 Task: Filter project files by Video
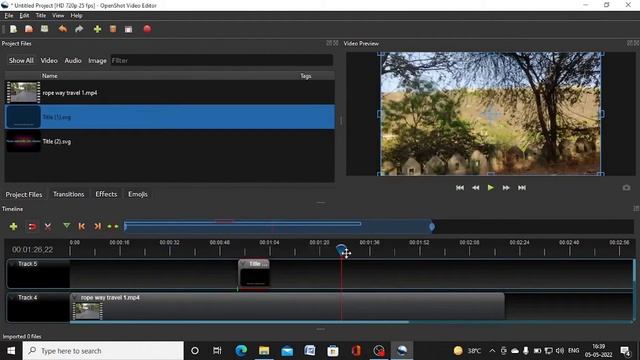pyautogui.click(x=49, y=60)
